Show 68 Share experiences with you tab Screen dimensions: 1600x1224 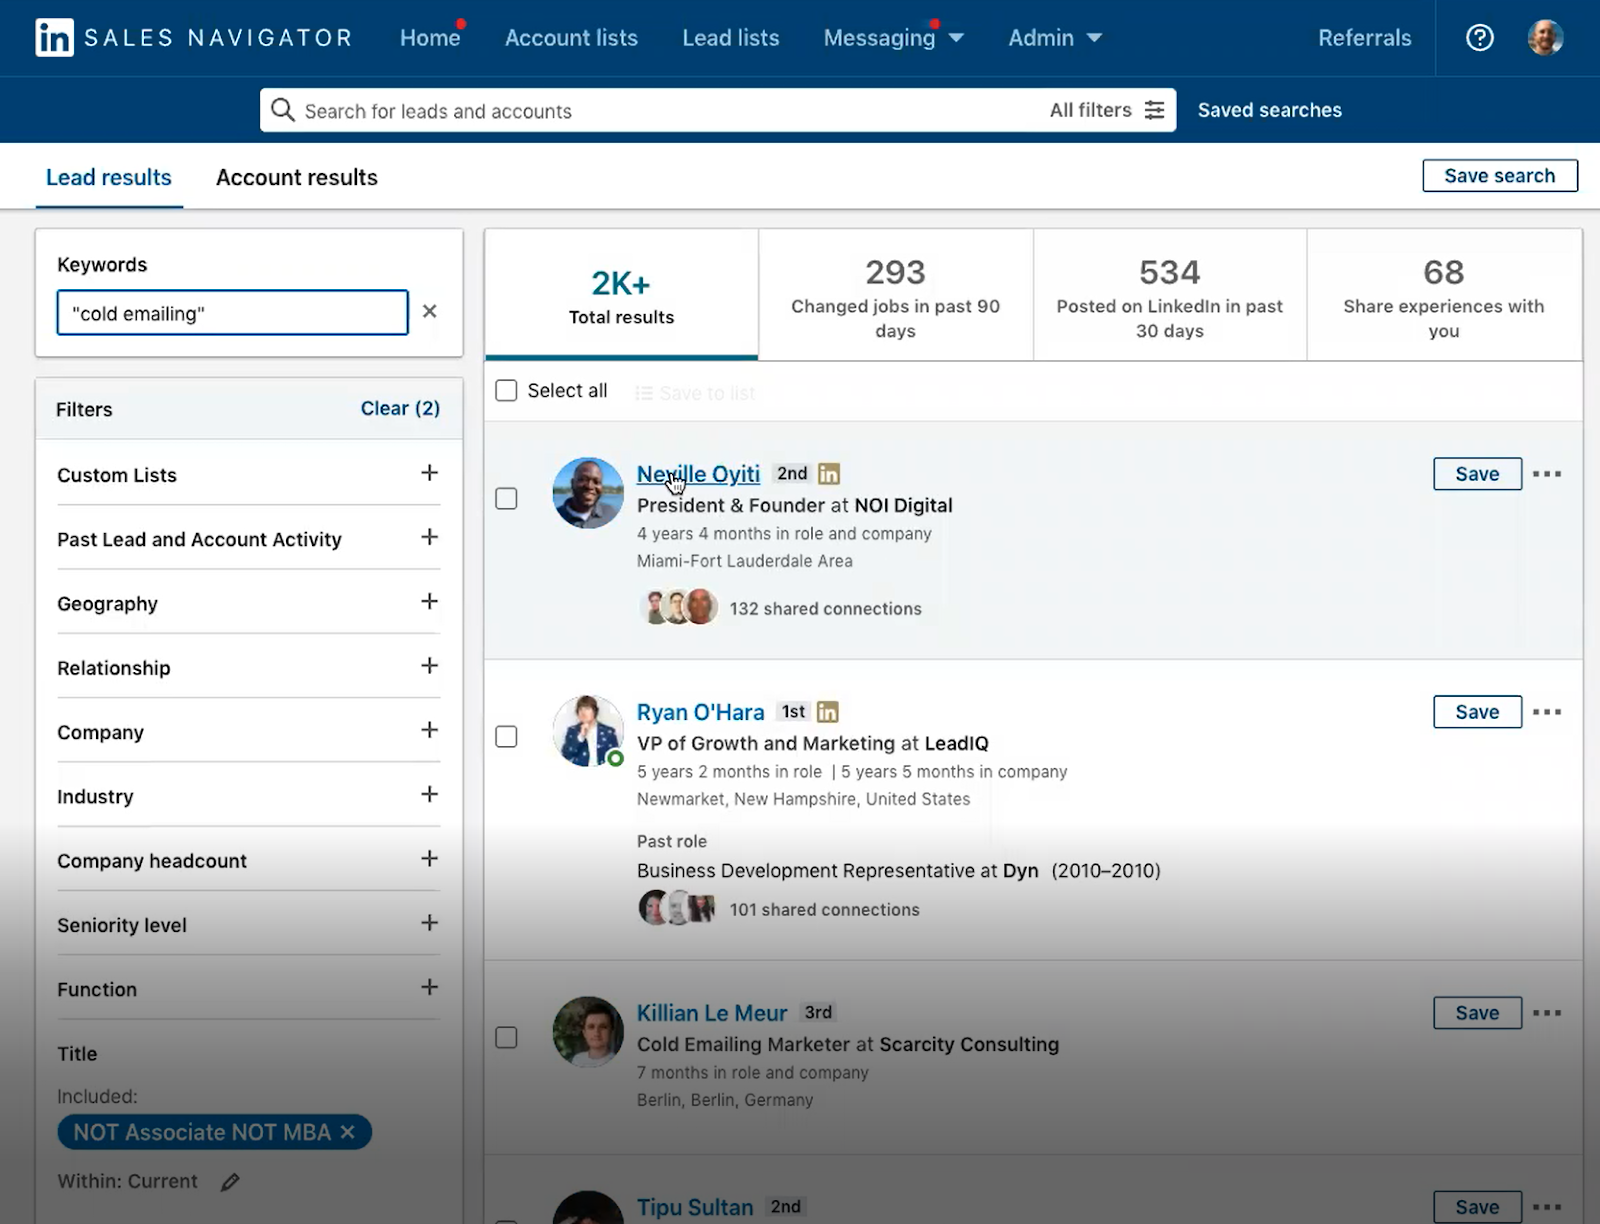pos(1444,295)
